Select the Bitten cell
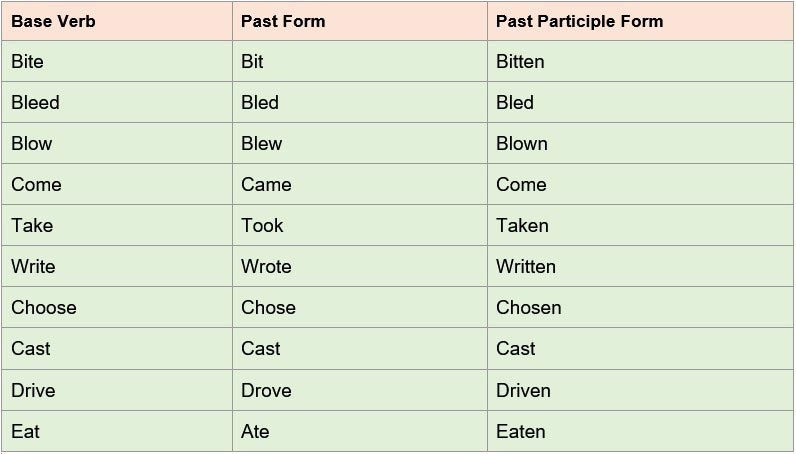The height and width of the screenshot is (454, 796). click(520, 62)
